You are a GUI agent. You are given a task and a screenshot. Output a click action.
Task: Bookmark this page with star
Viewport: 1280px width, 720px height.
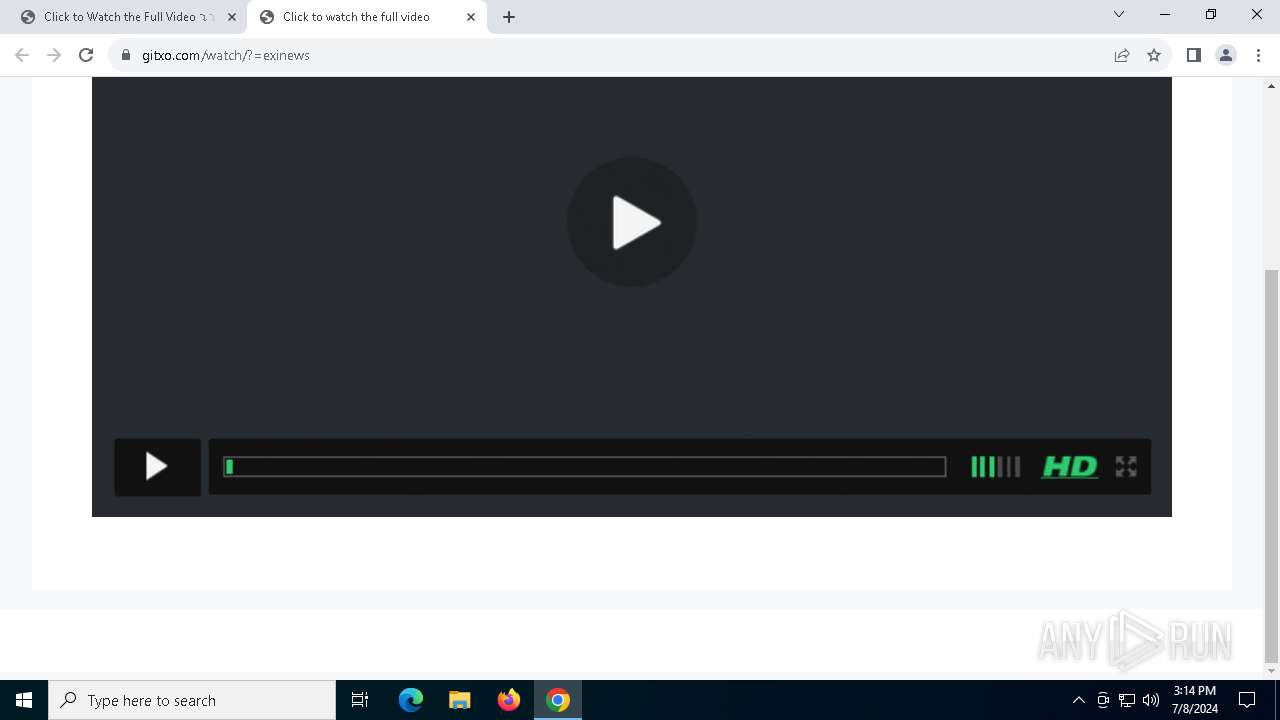[x=1154, y=55]
